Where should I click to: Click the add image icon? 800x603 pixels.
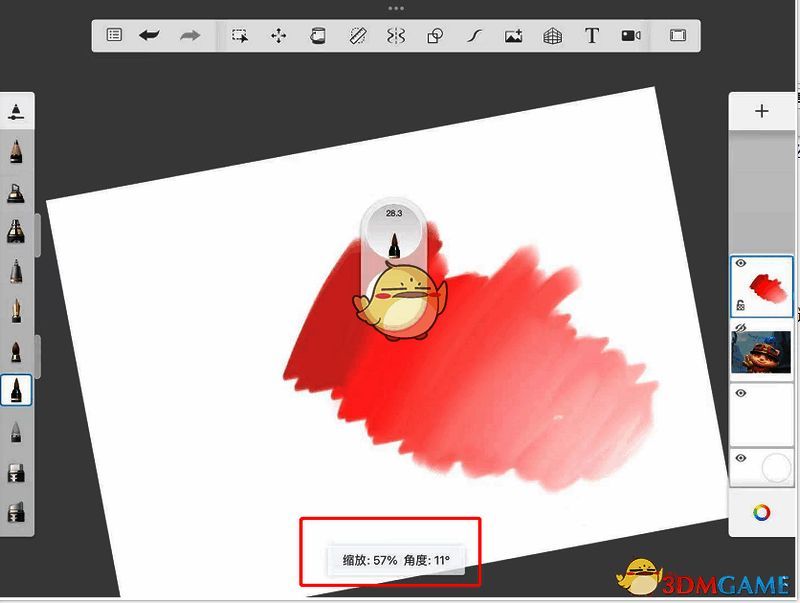click(513, 34)
